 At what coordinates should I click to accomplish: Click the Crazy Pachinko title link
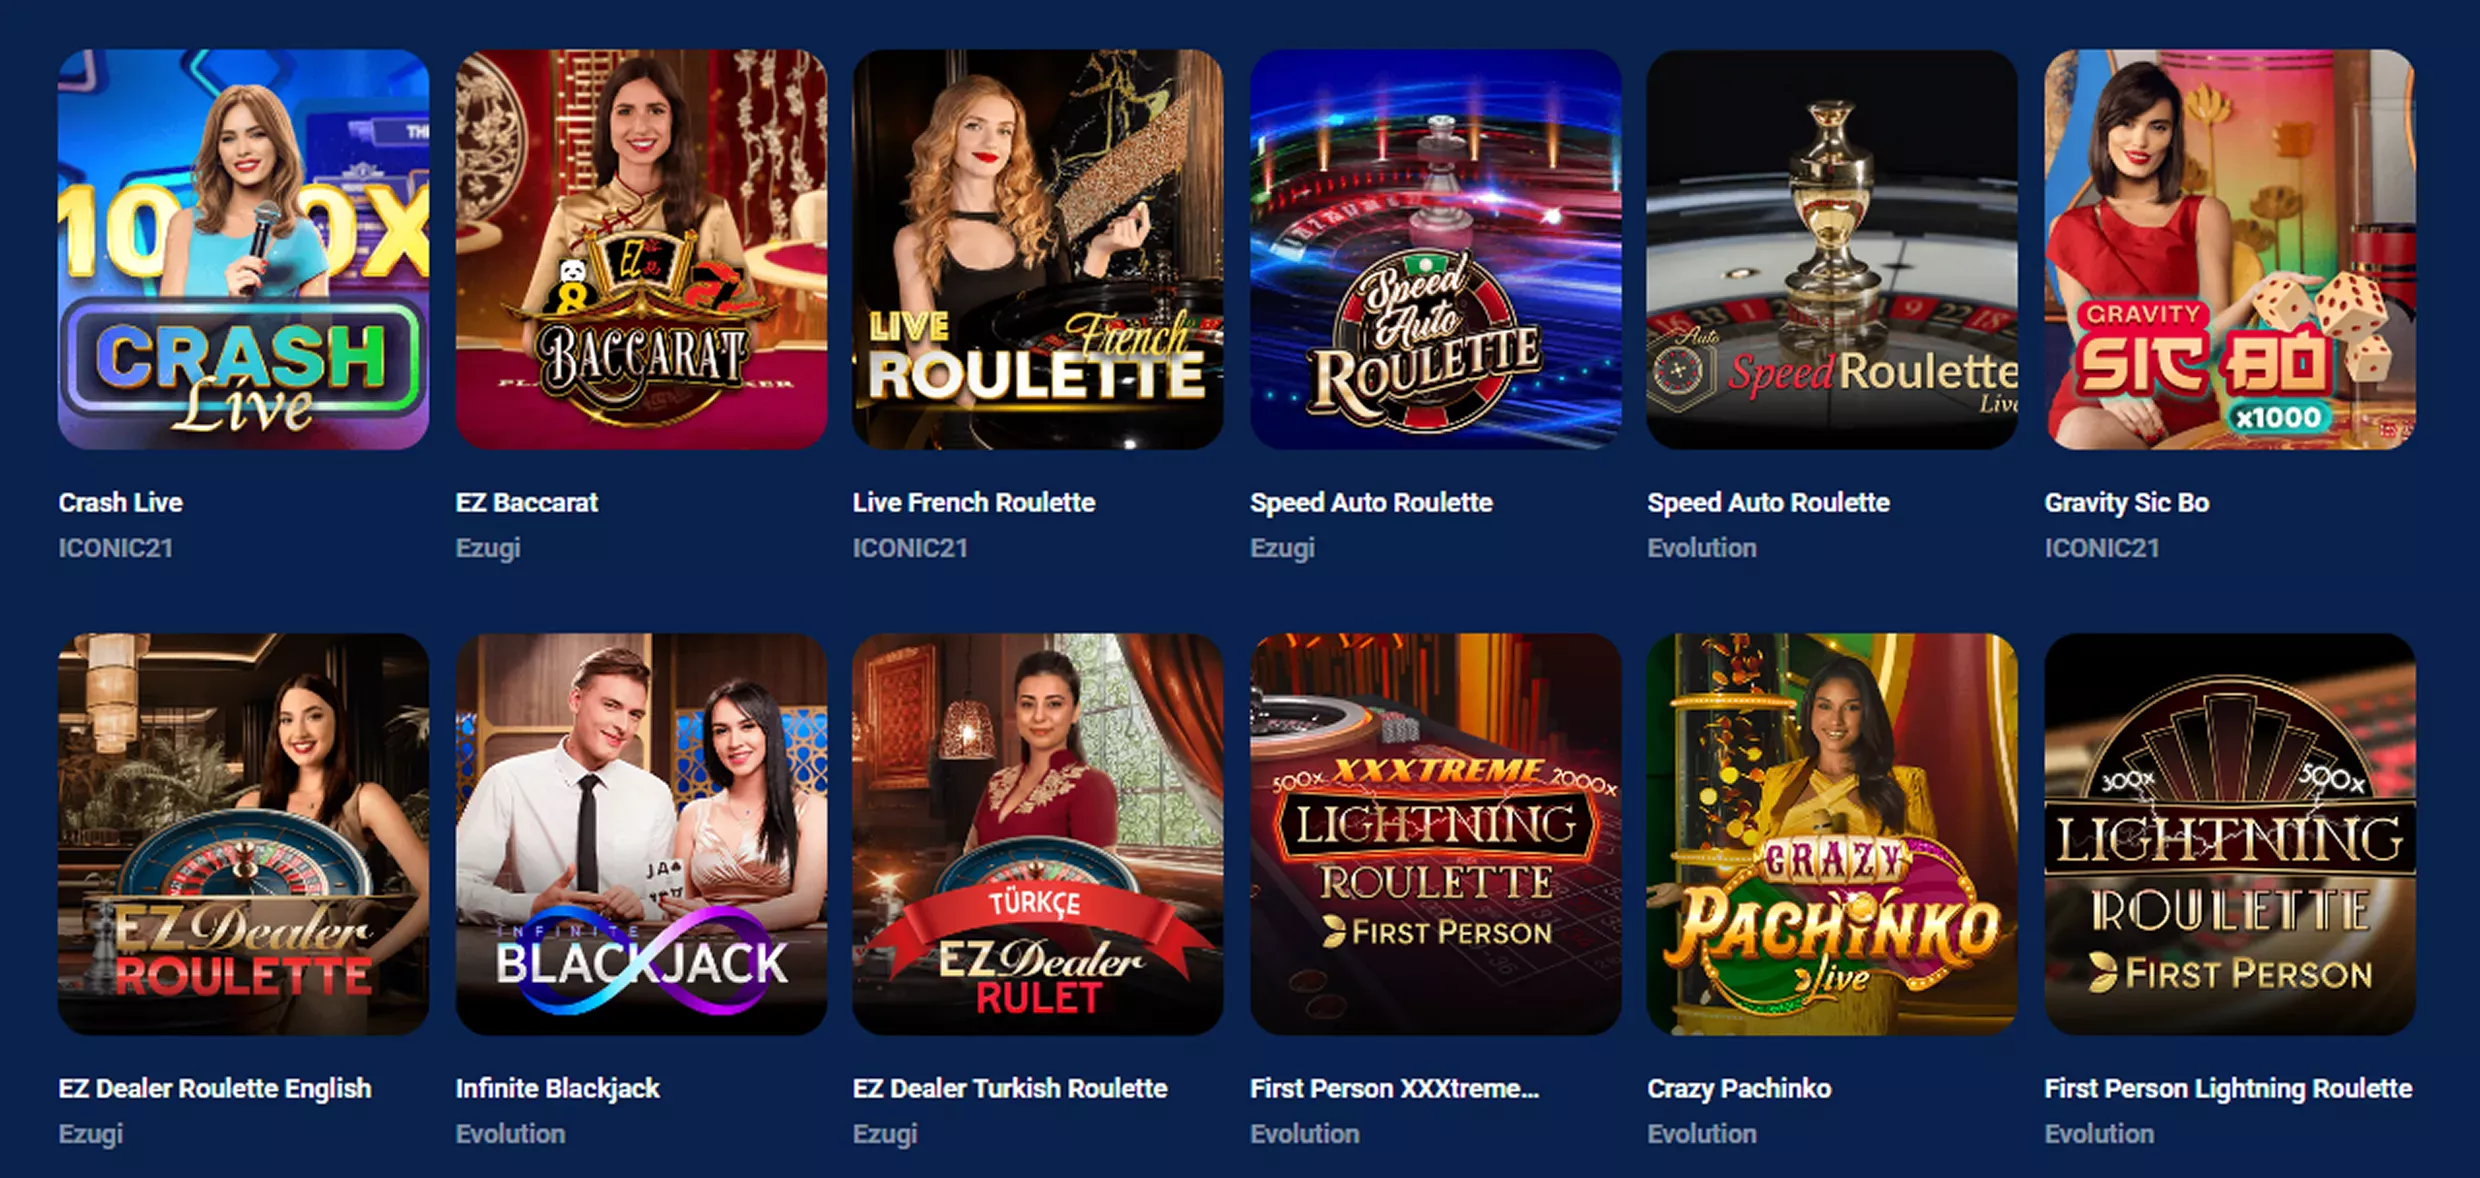(1739, 1088)
